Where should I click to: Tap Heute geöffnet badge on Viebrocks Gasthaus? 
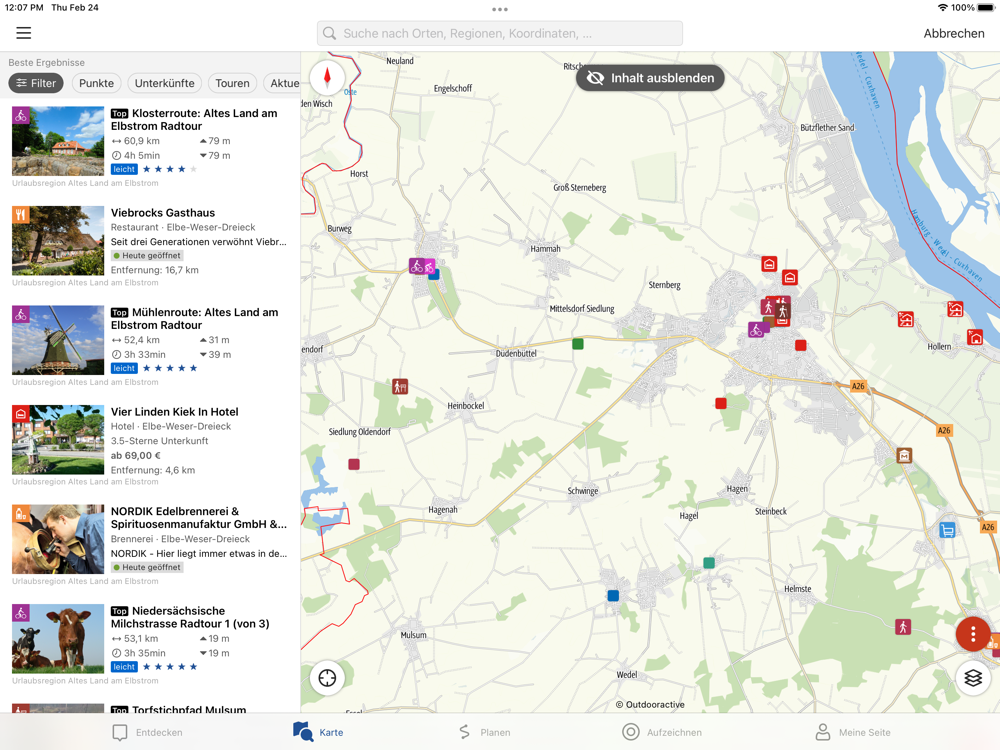(x=147, y=256)
